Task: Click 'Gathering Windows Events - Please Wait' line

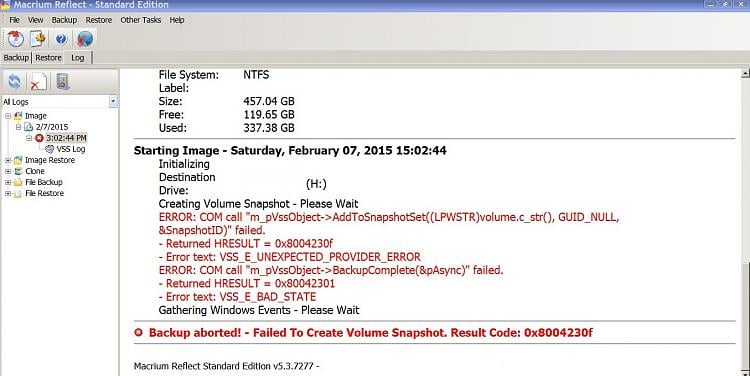Action: (x=259, y=310)
